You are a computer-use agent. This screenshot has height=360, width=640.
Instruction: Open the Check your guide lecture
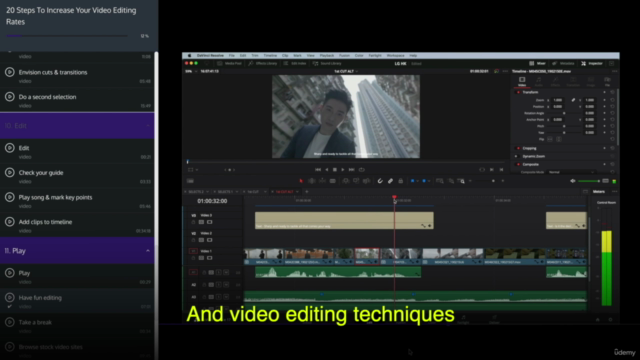(77, 176)
